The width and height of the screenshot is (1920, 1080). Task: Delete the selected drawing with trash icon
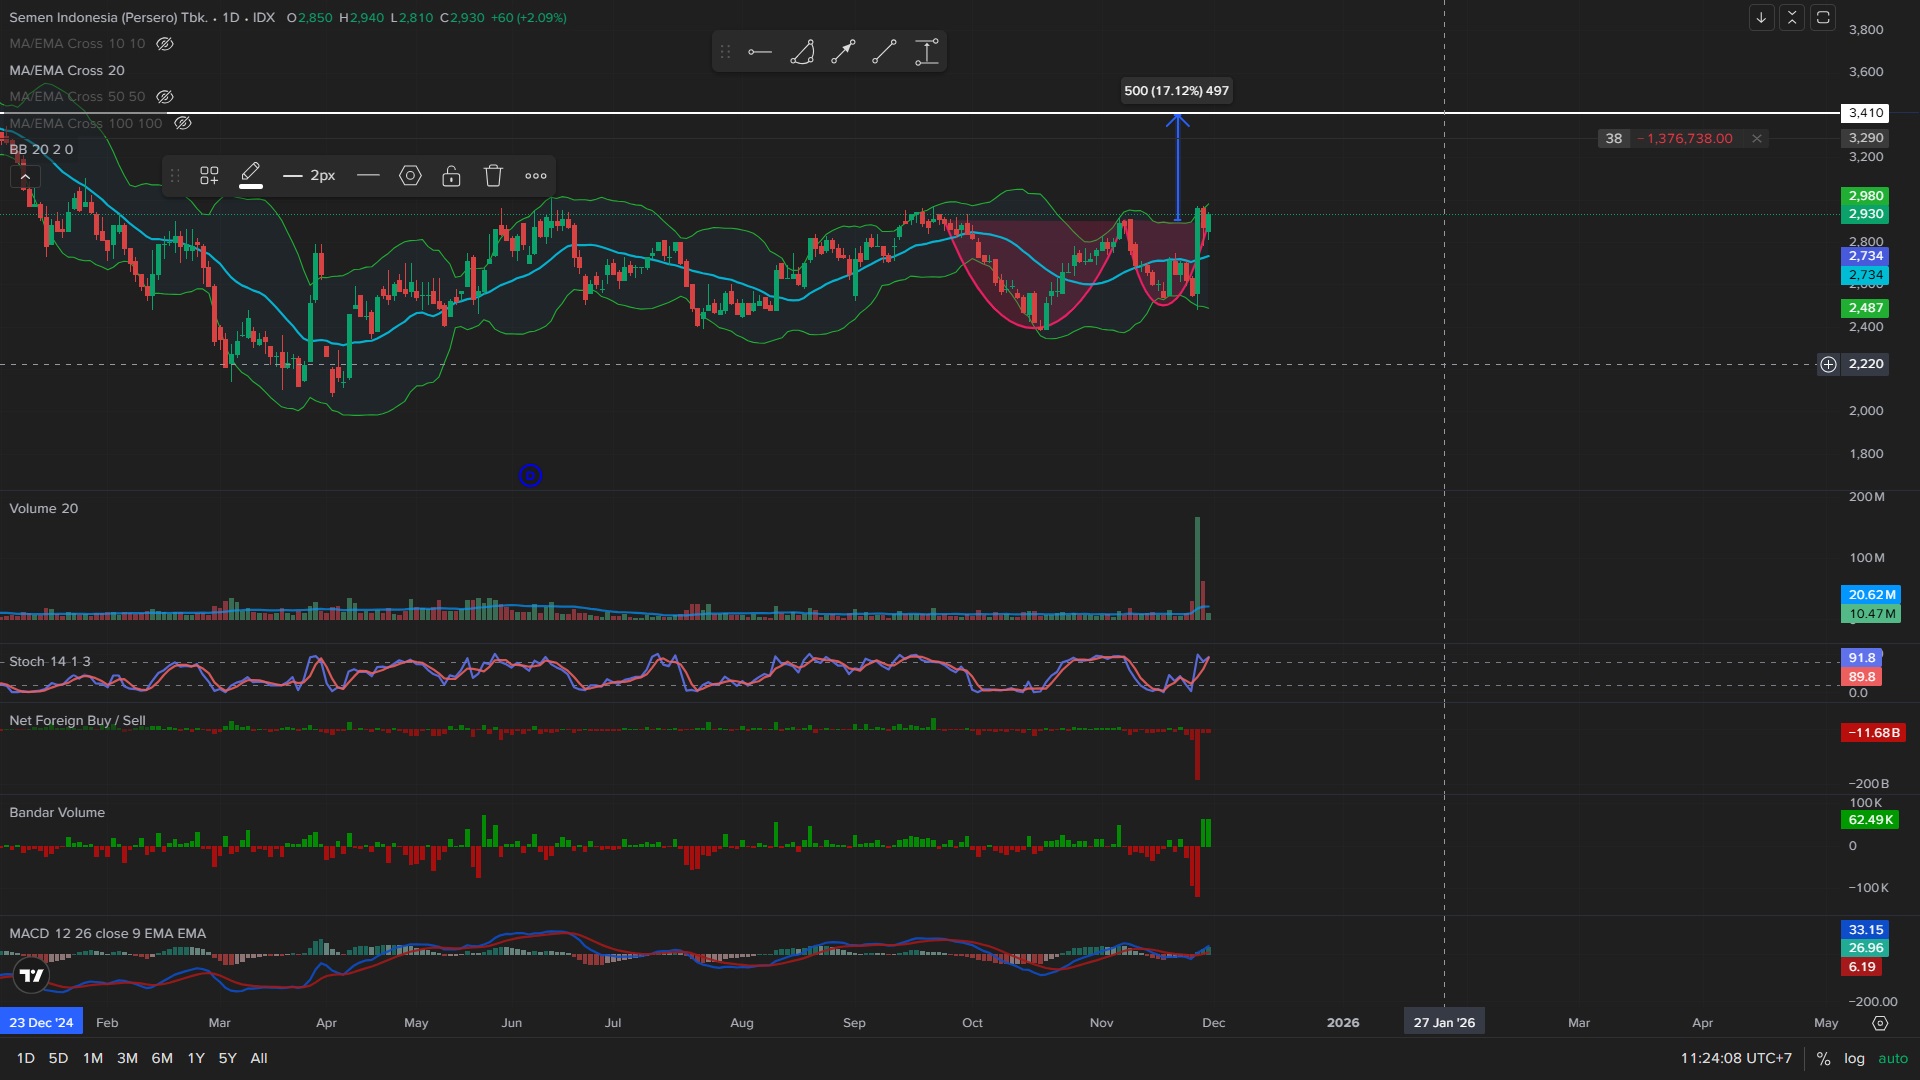click(x=493, y=176)
